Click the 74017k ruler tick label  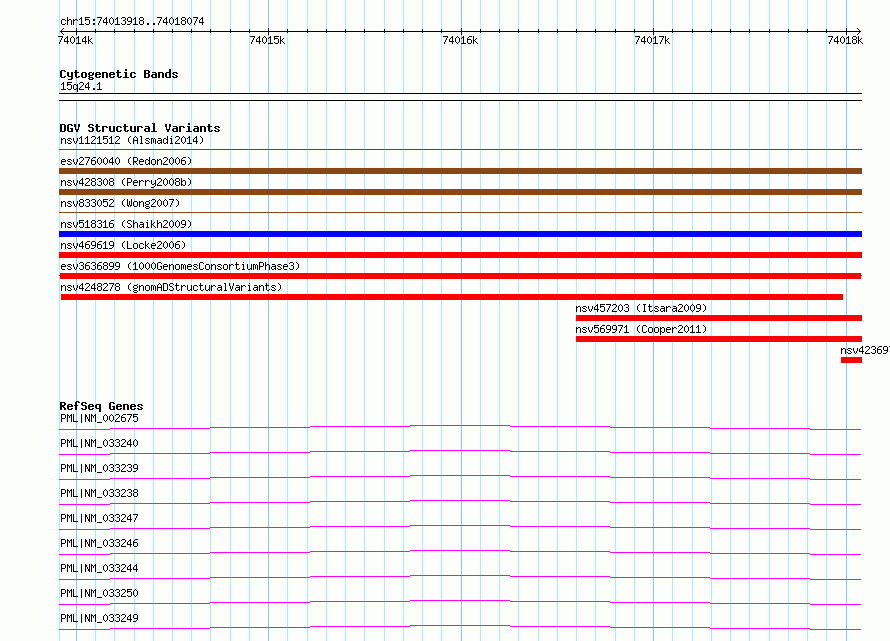point(652,40)
